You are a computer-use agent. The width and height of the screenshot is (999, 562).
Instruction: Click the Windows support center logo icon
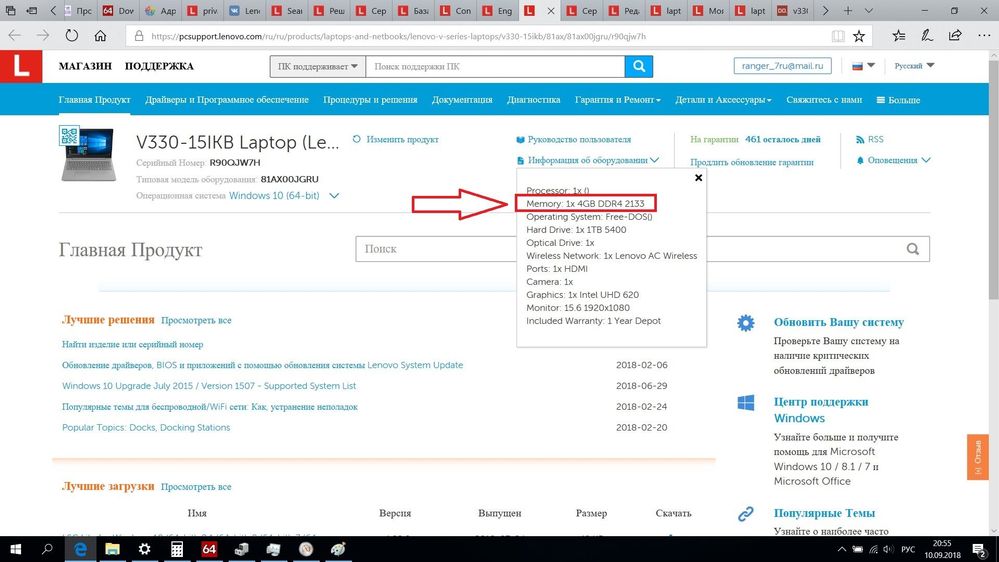(745, 403)
